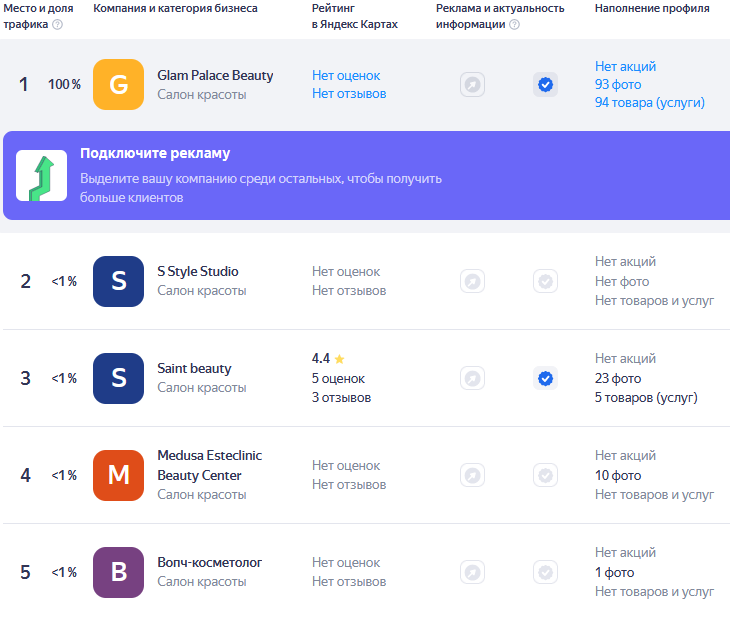
Task: Click 'Нет оценок' for Вопч-косметолог
Action: 346,562
